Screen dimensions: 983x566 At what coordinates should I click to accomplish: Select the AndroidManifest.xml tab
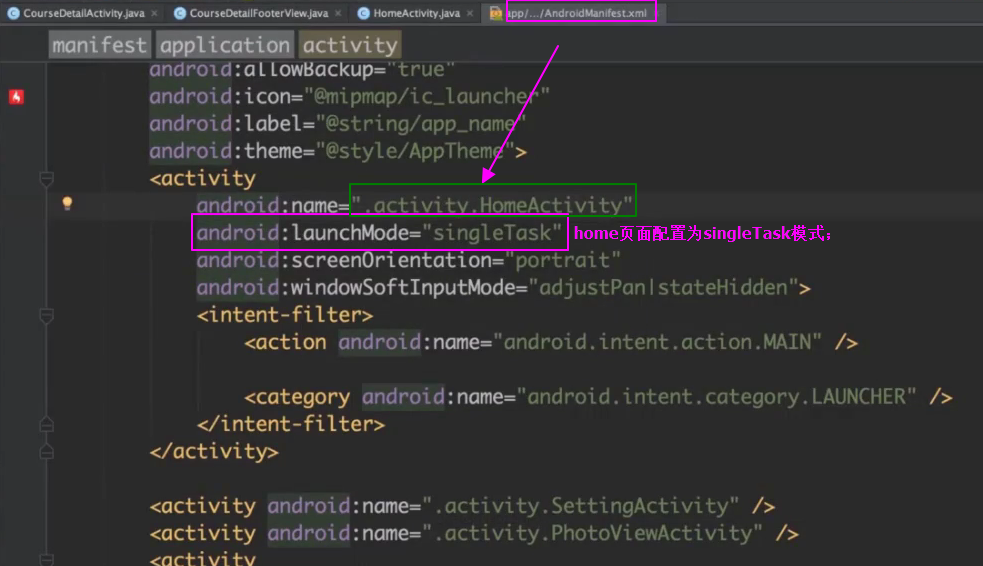coord(577,13)
